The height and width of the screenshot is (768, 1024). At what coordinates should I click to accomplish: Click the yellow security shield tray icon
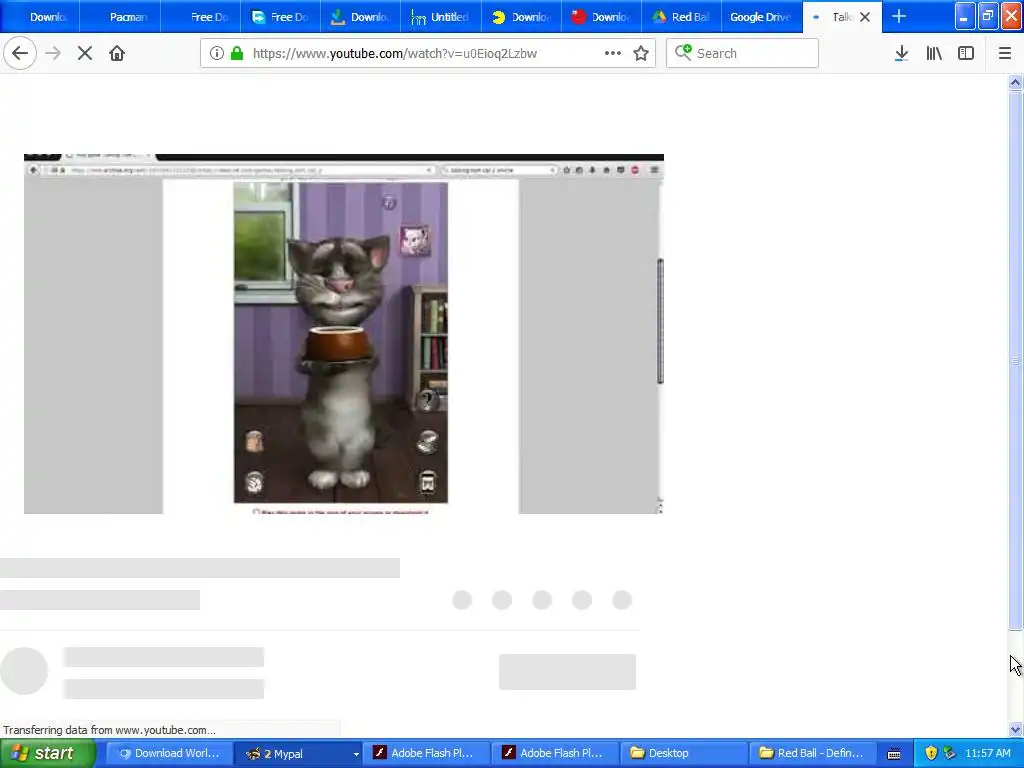(x=931, y=754)
